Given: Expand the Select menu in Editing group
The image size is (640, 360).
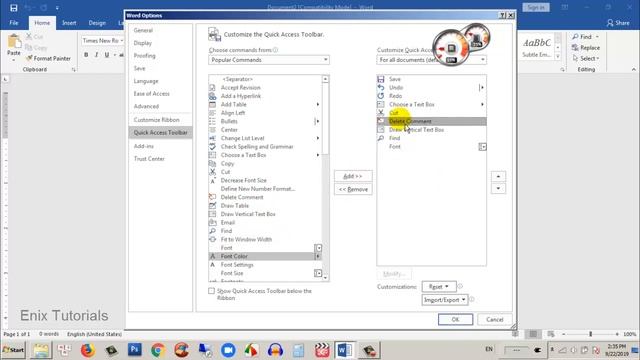Looking at the screenshot, I should click(586, 59).
